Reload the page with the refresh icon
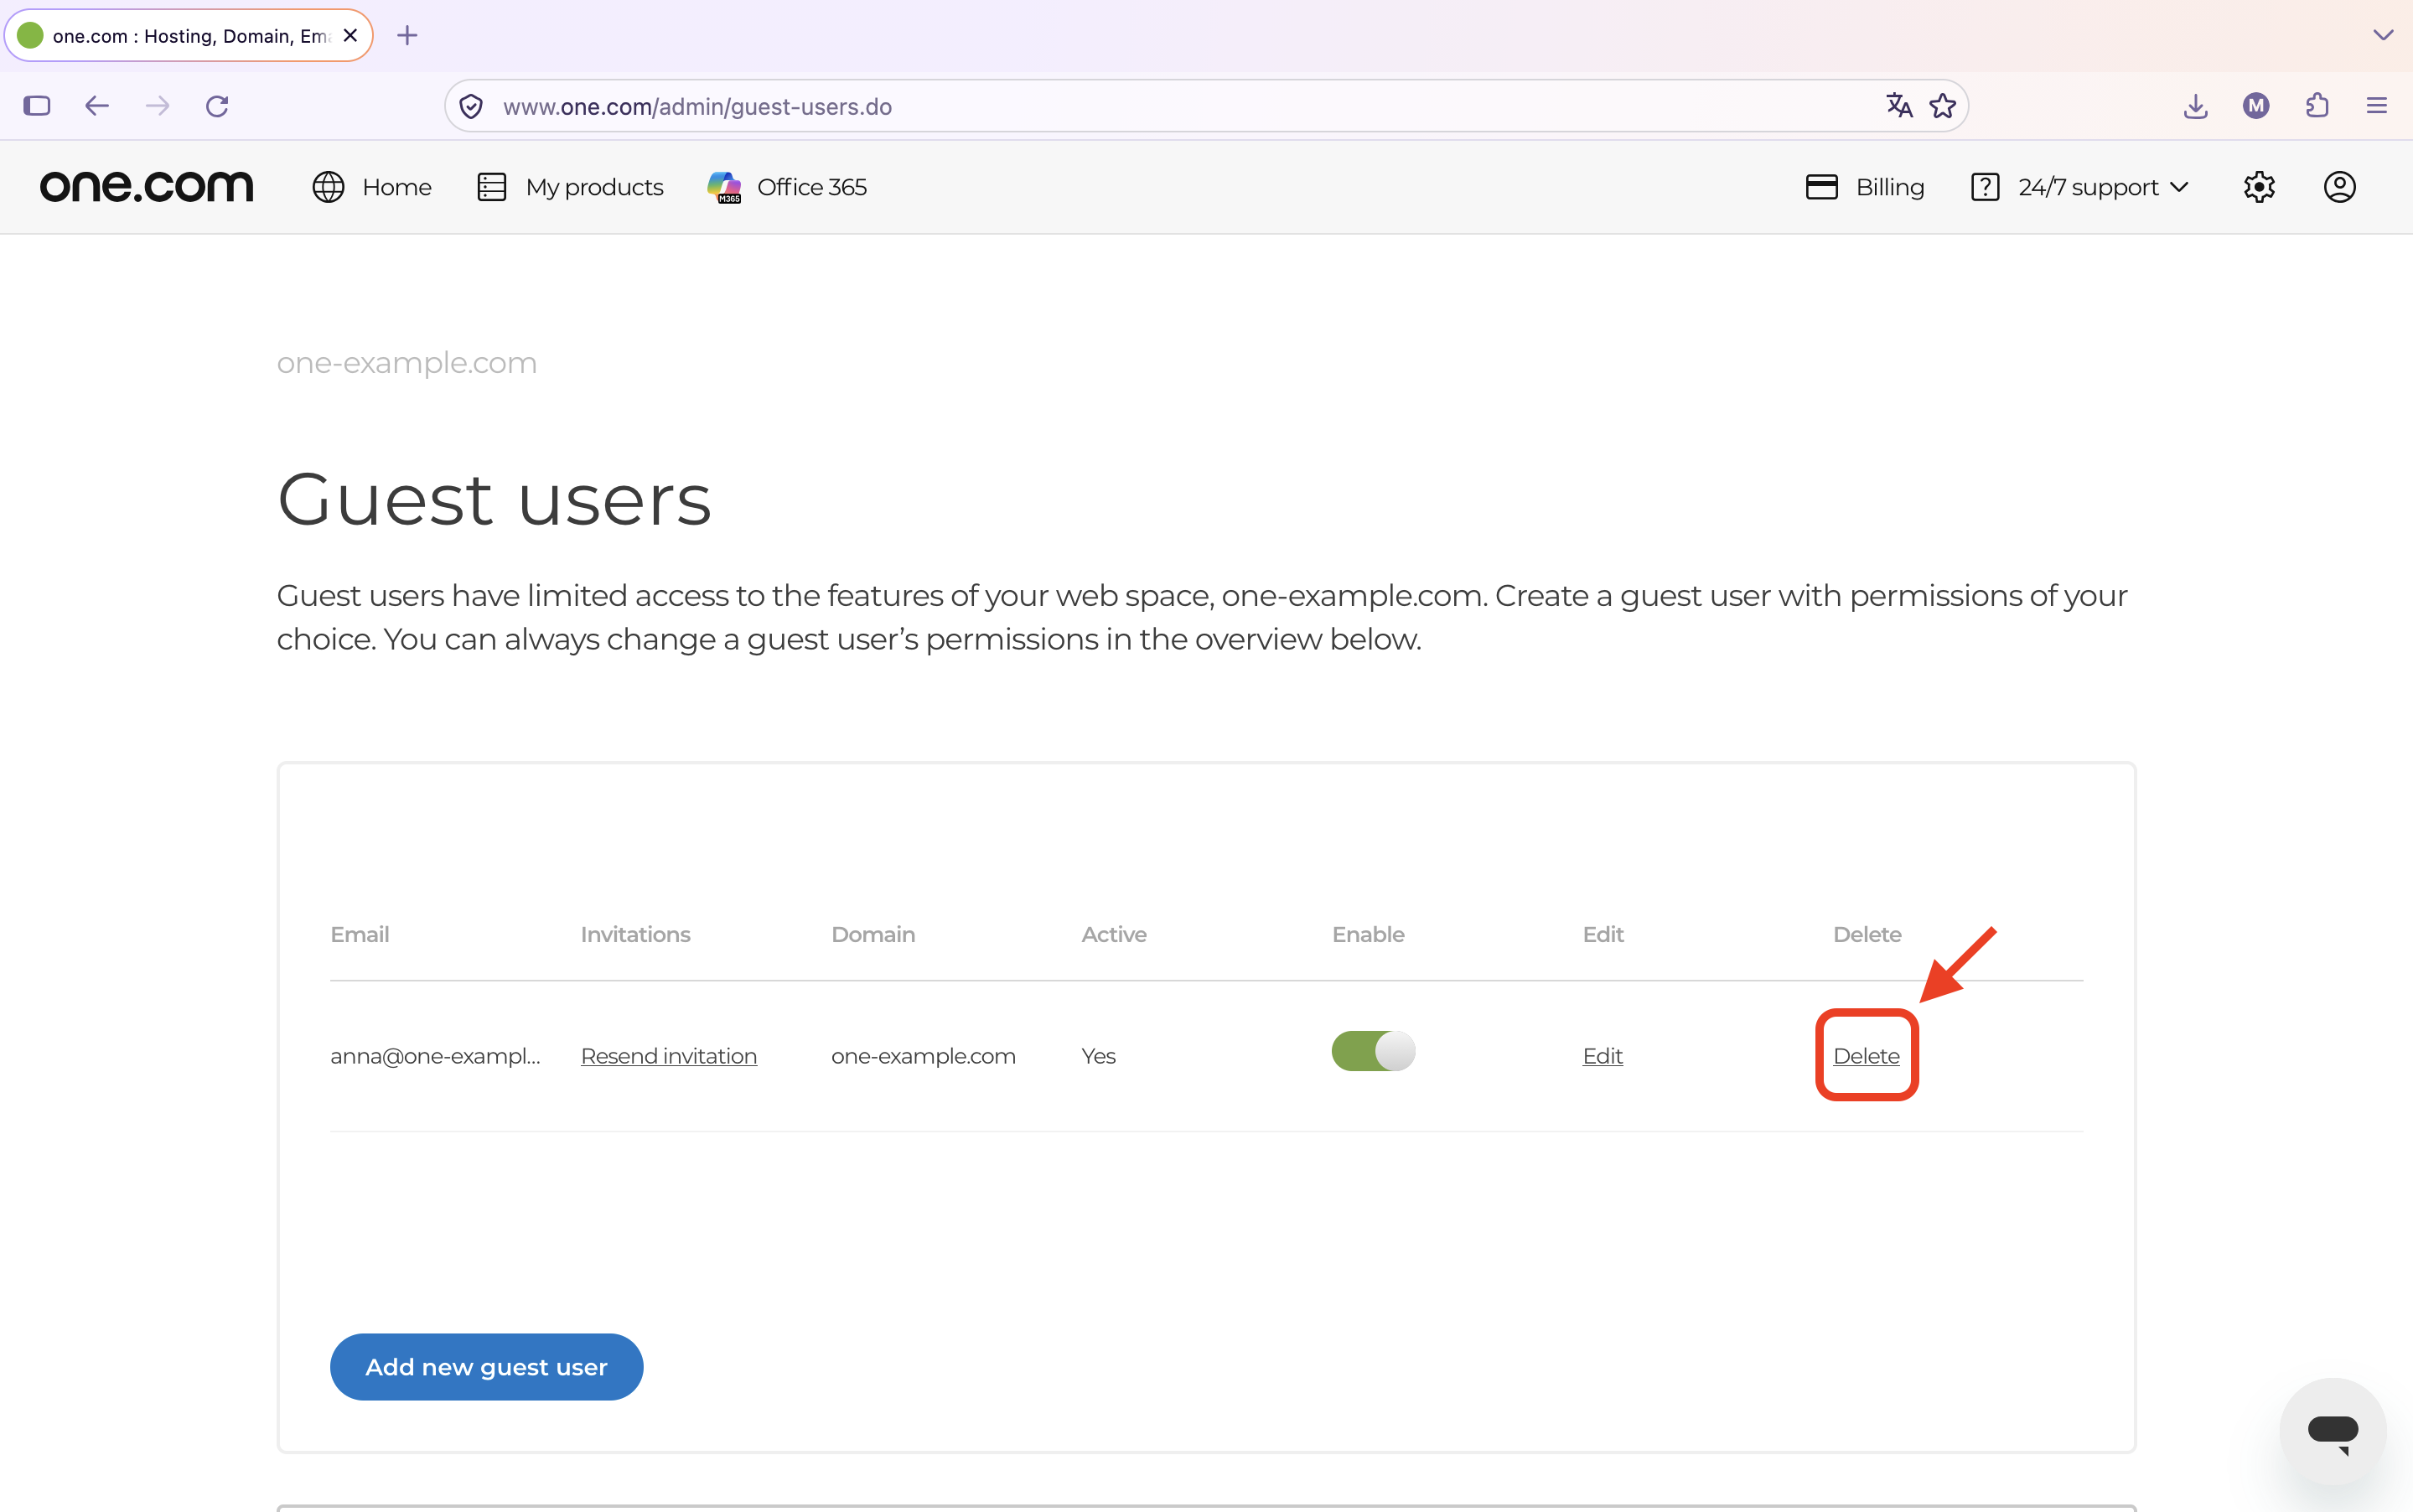The height and width of the screenshot is (1512, 2413). pyautogui.click(x=217, y=106)
